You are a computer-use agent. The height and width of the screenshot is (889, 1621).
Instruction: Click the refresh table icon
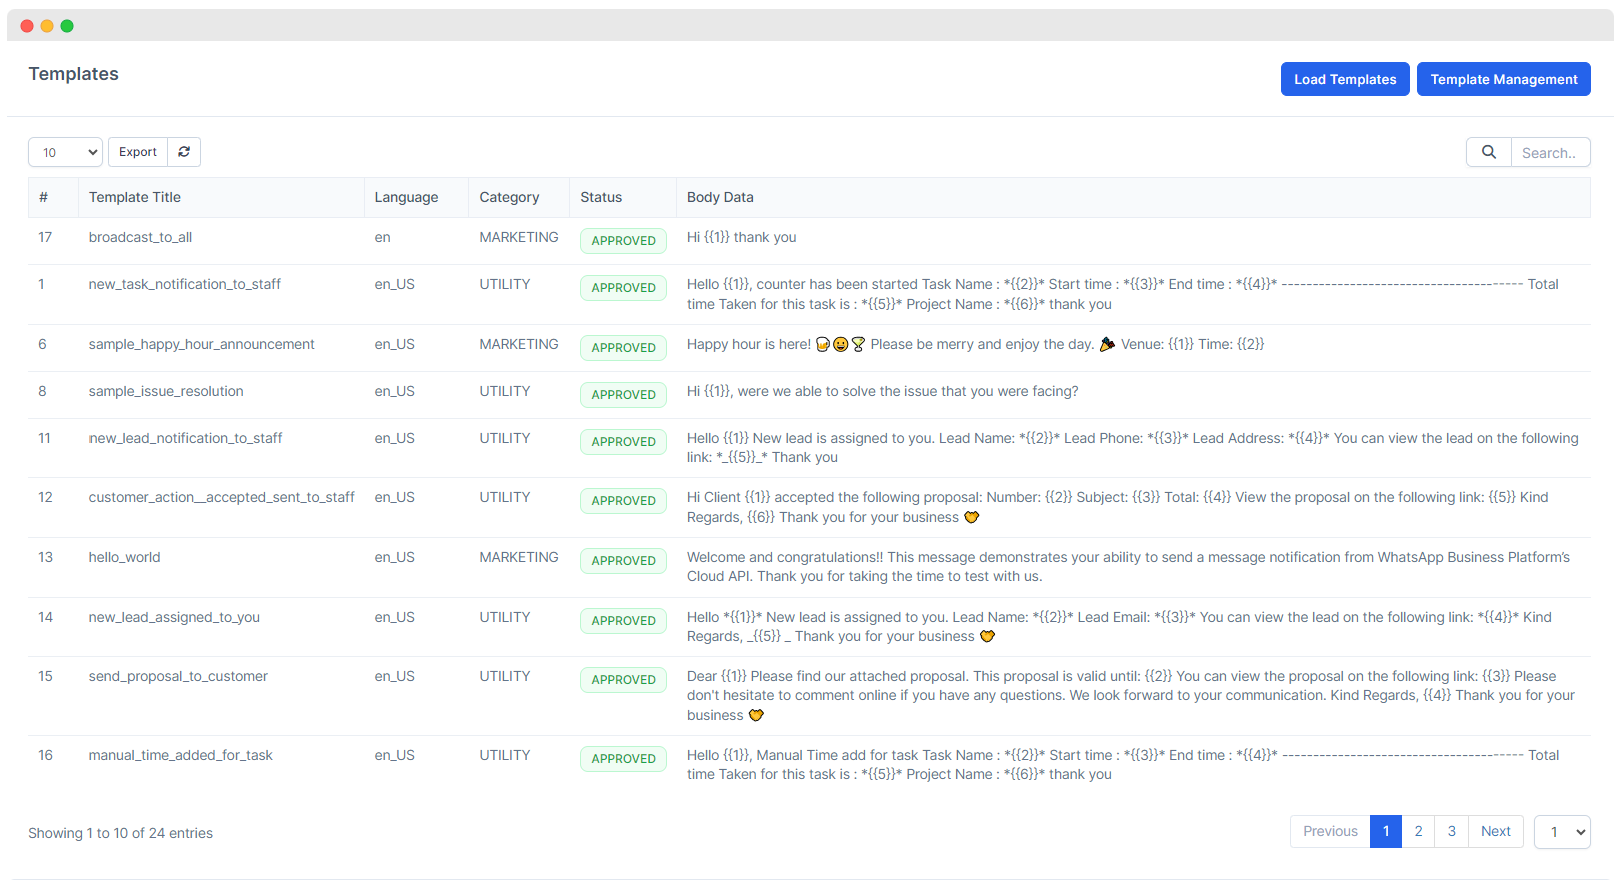(184, 152)
